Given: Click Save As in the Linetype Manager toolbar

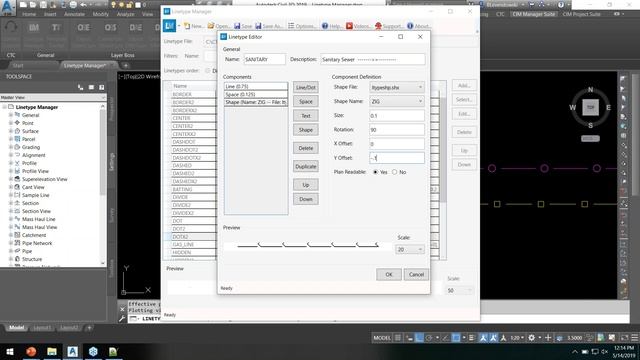Looking at the screenshot, I should tap(269, 26).
